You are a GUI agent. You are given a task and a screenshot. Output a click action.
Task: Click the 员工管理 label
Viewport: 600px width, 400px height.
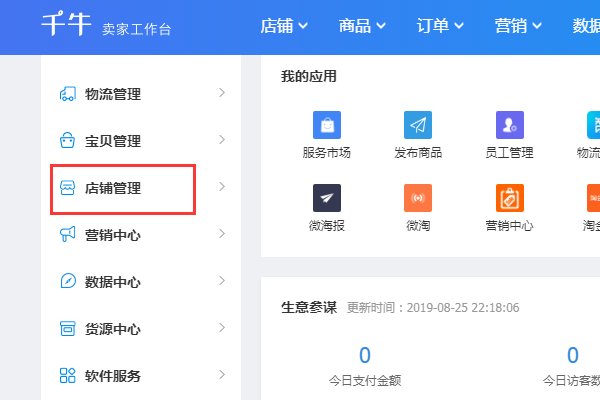click(509, 153)
